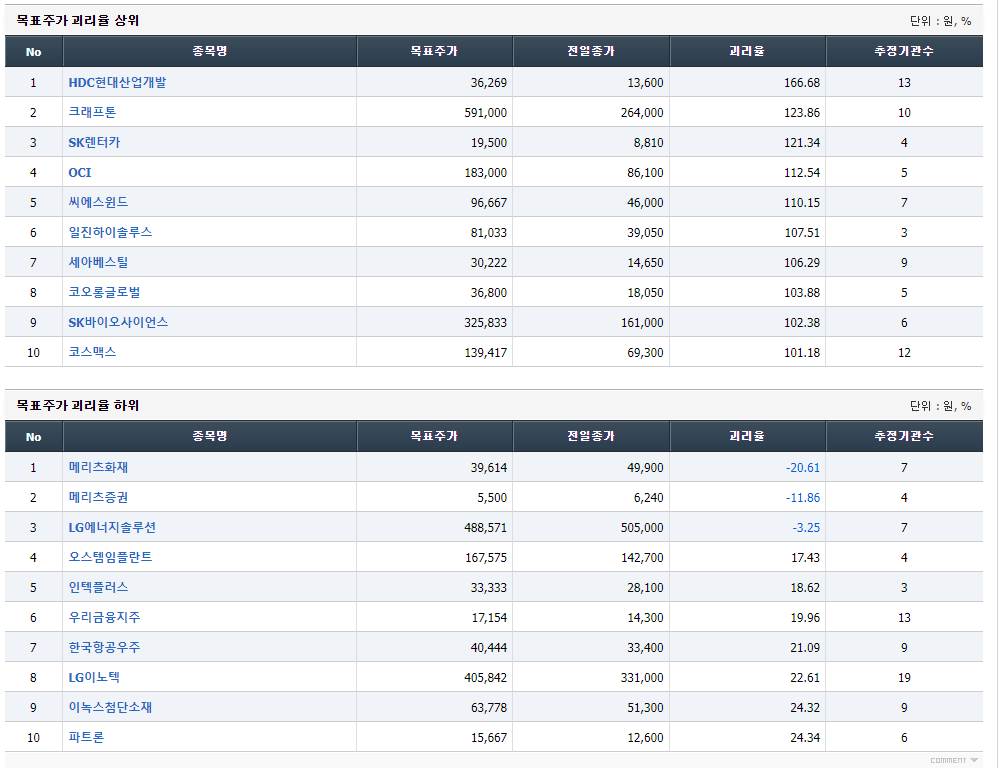The width and height of the screenshot is (1005, 768).
Task: Open the SK바이오사이언스 stock link
Action: pyautogui.click(x=118, y=322)
